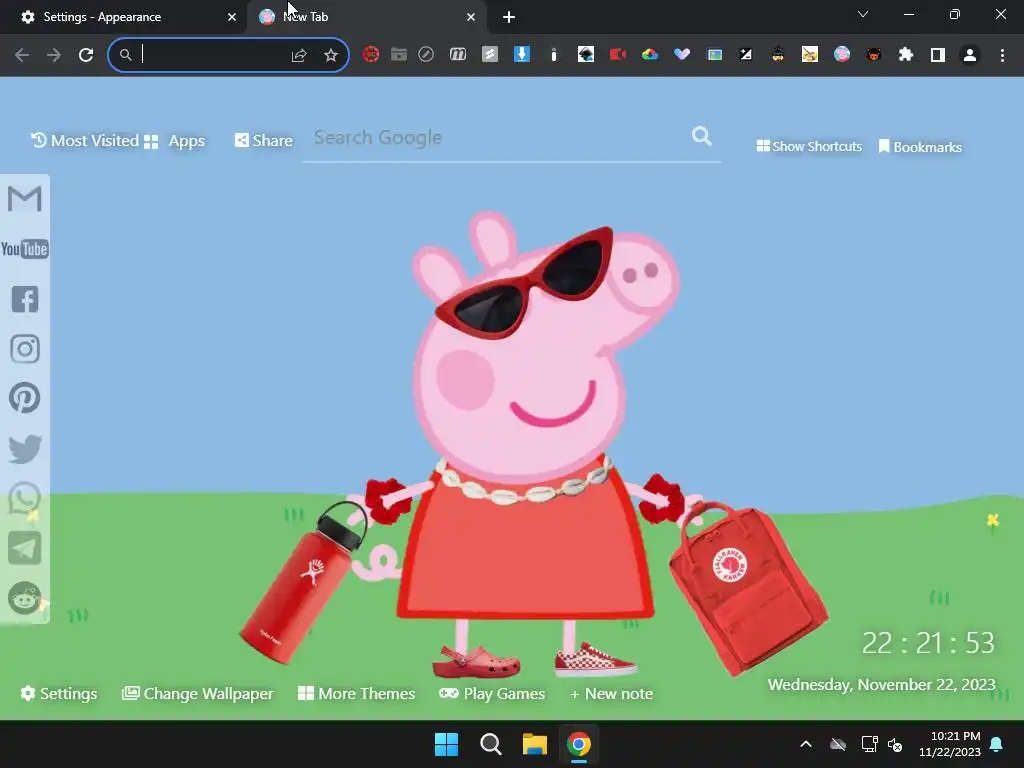Open More Themes
The image size is (1024, 768).
(x=357, y=694)
